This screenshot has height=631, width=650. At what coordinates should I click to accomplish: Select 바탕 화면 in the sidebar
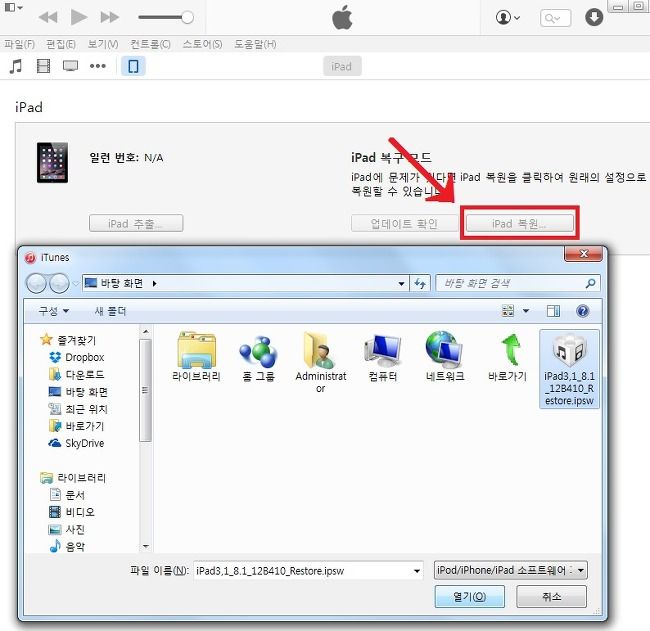click(79, 391)
